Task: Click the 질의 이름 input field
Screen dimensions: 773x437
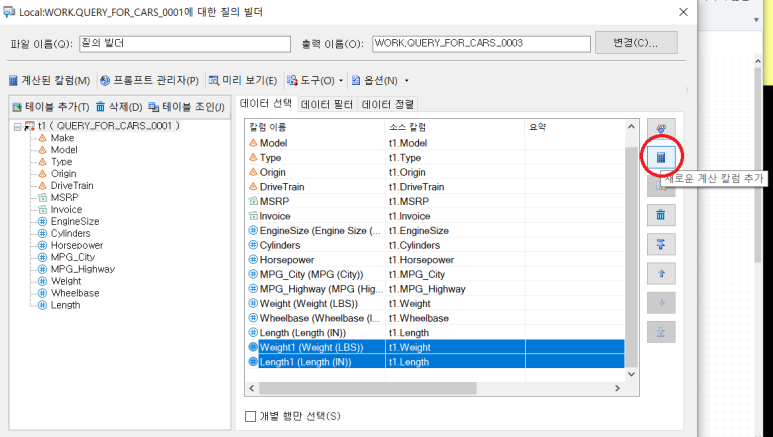Action: (184, 43)
